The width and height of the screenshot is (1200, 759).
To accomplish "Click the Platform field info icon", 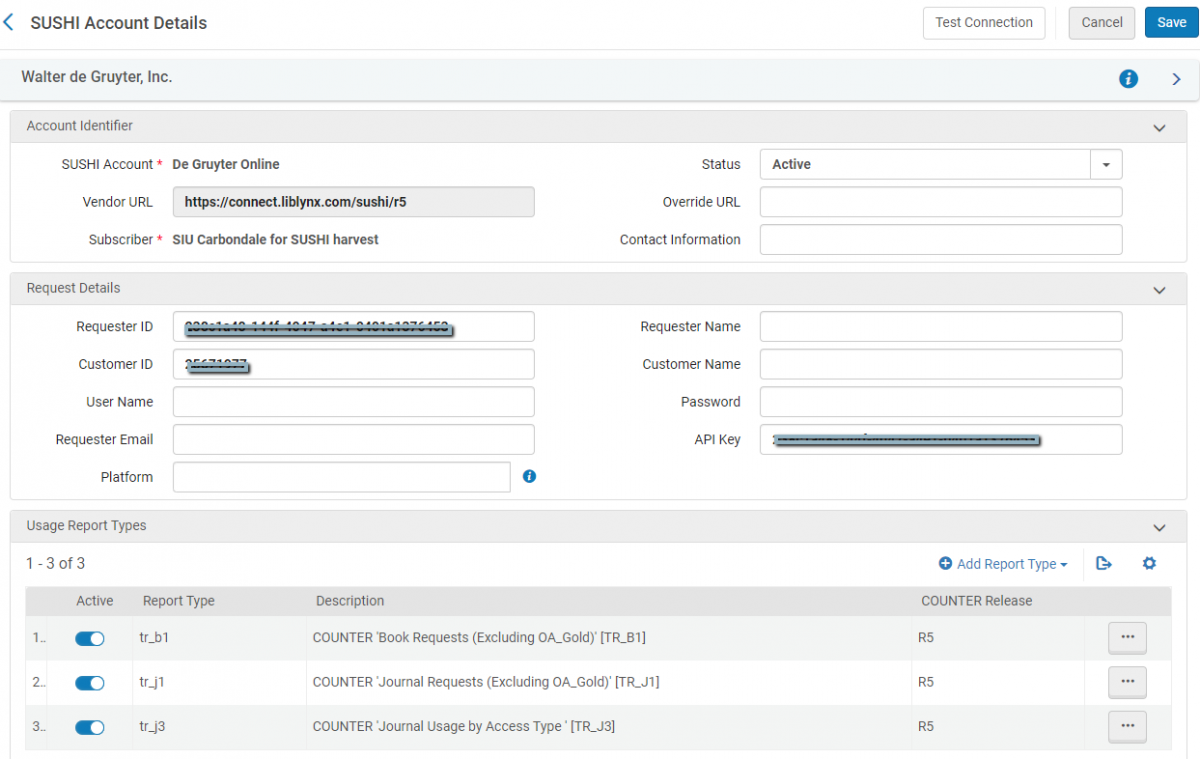I will 530,477.
